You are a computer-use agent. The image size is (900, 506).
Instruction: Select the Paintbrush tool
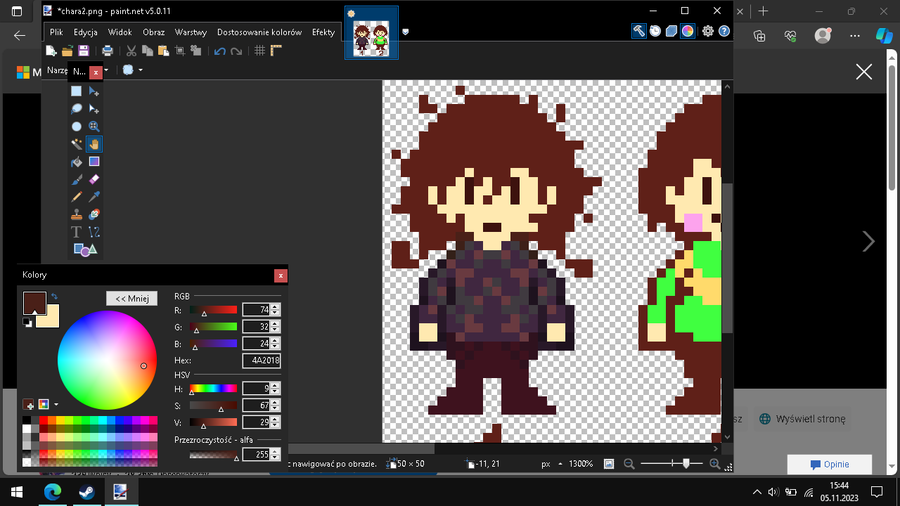tap(76, 180)
